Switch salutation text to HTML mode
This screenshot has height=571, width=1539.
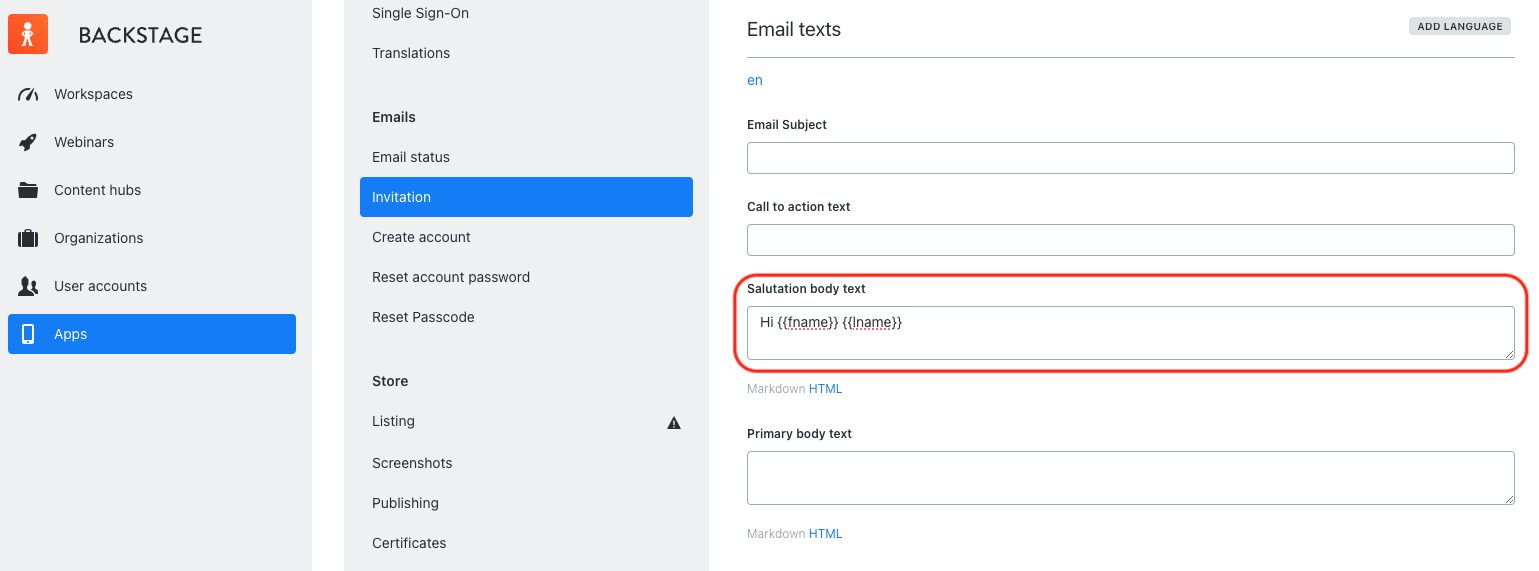(x=825, y=389)
